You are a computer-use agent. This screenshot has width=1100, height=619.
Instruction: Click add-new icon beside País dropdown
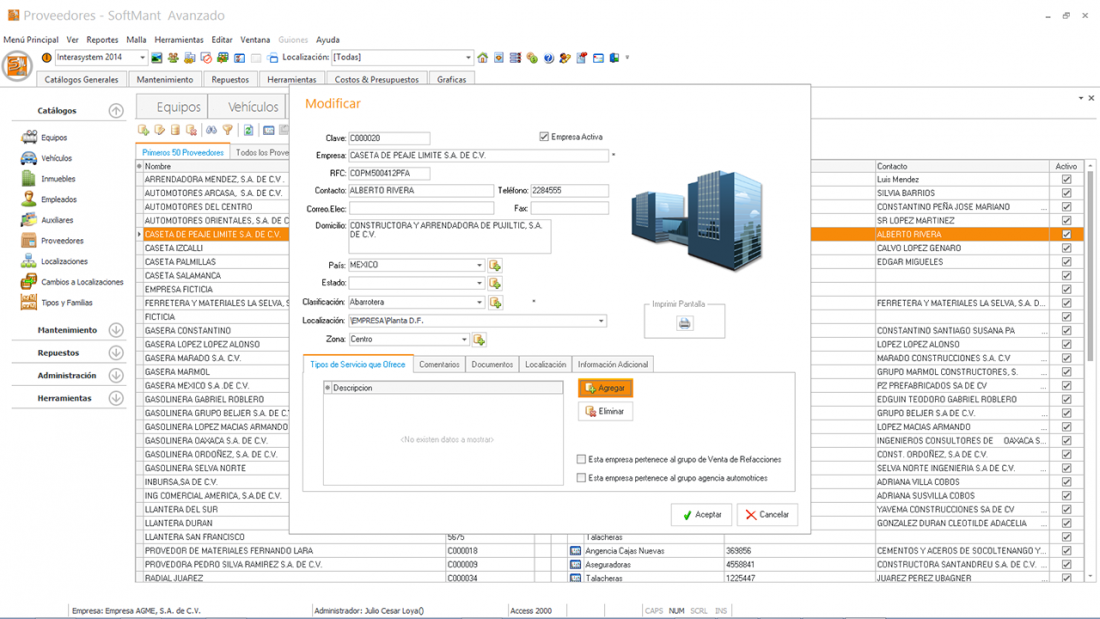(495, 266)
